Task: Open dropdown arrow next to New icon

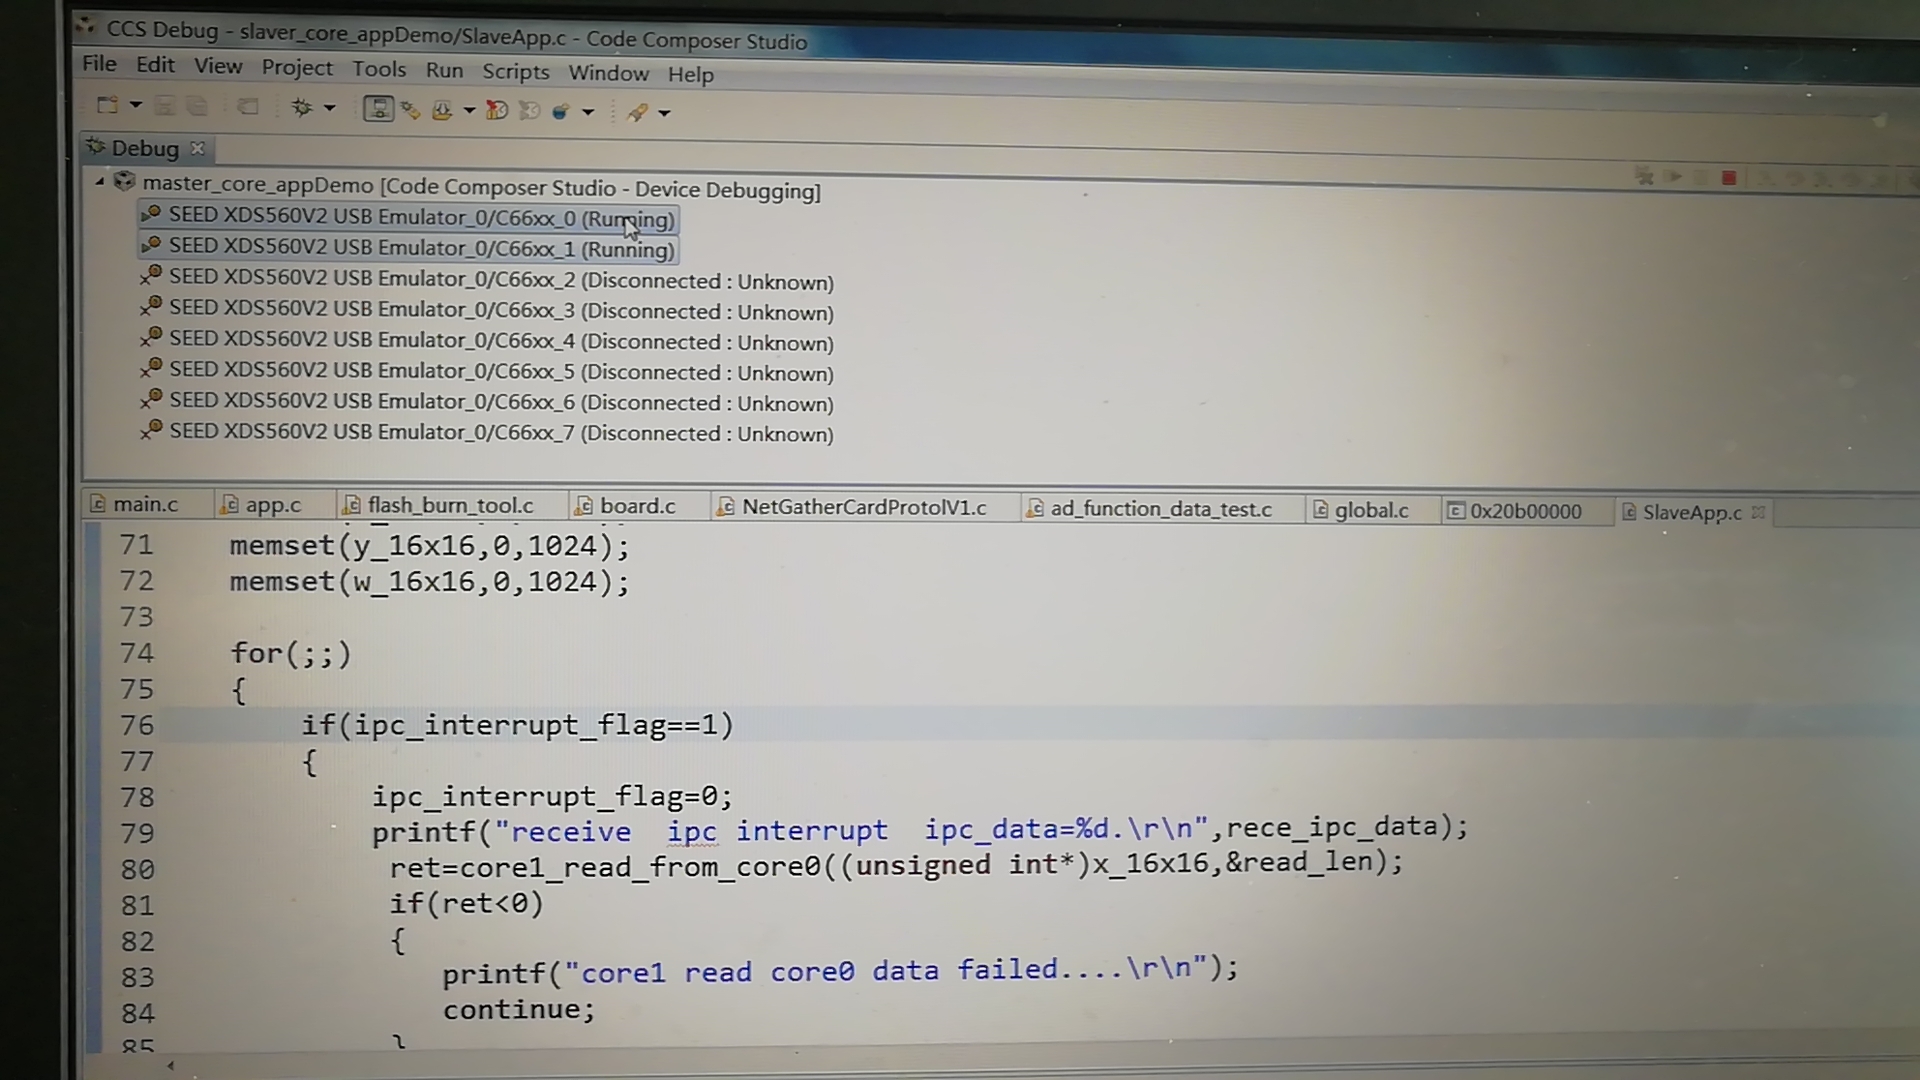Action: 136,105
